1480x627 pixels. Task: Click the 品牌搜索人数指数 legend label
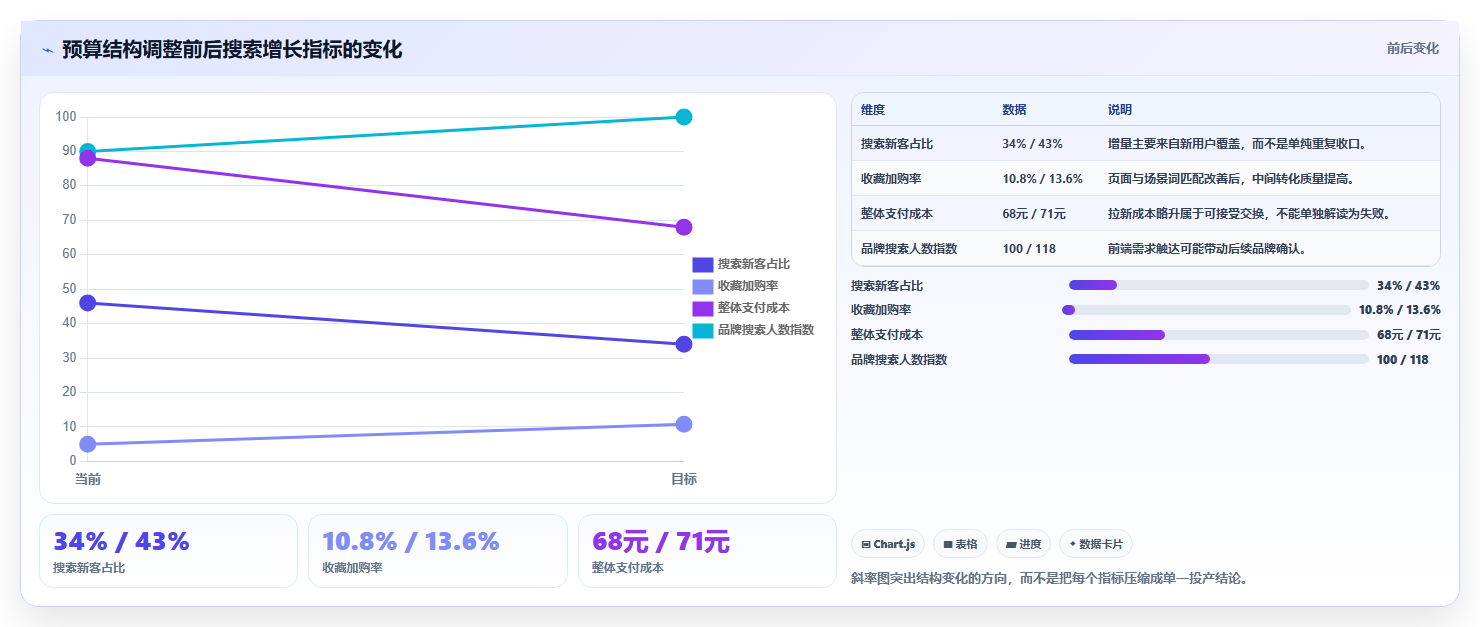[x=766, y=330]
